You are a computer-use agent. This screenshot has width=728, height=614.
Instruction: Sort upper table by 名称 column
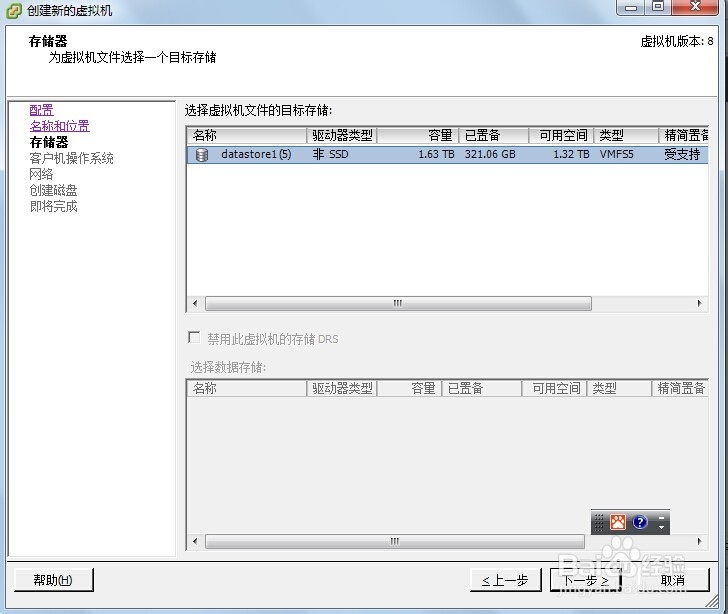coord(247,136)
